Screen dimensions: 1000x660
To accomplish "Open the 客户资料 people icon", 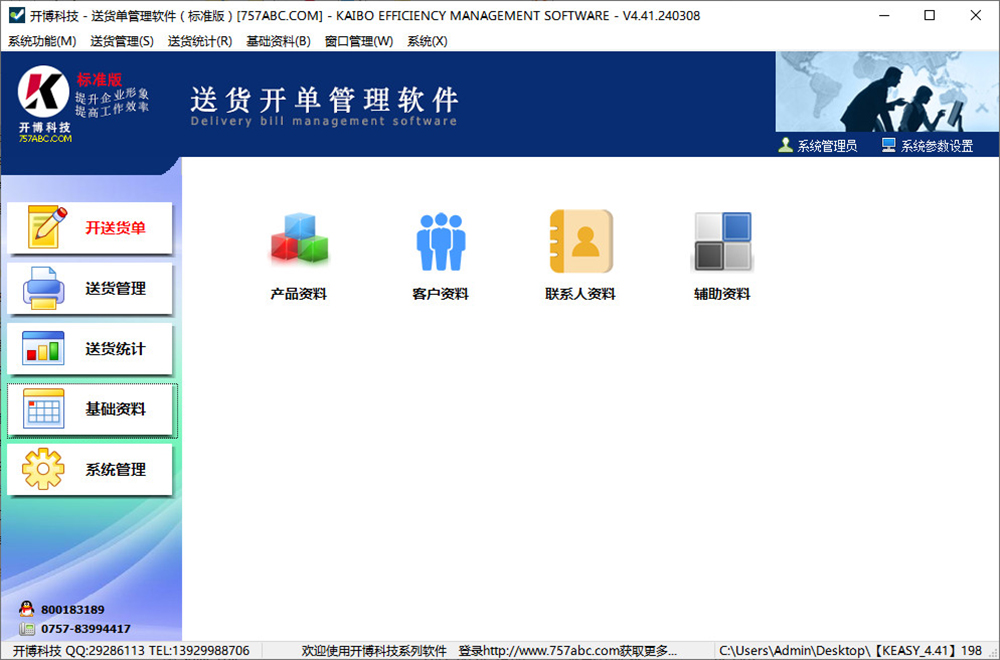I will [x=441, y=242].
